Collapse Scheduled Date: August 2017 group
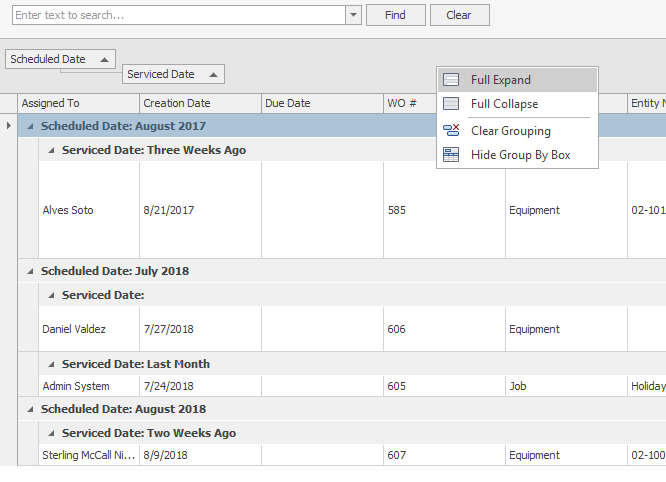This screenshot has height=482, width=666. [x=30, y=126]
